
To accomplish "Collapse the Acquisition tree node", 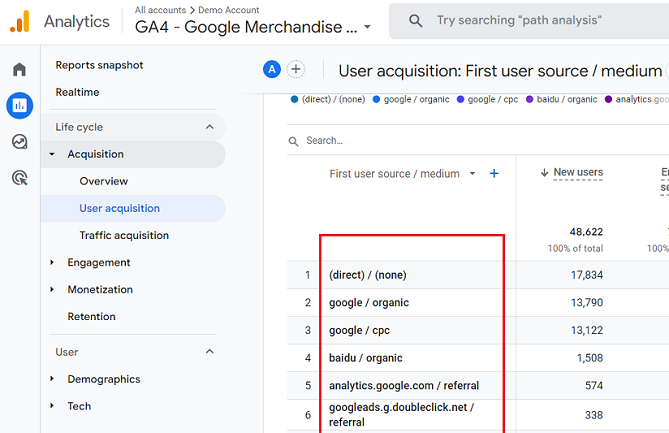I will click(52, 154).
